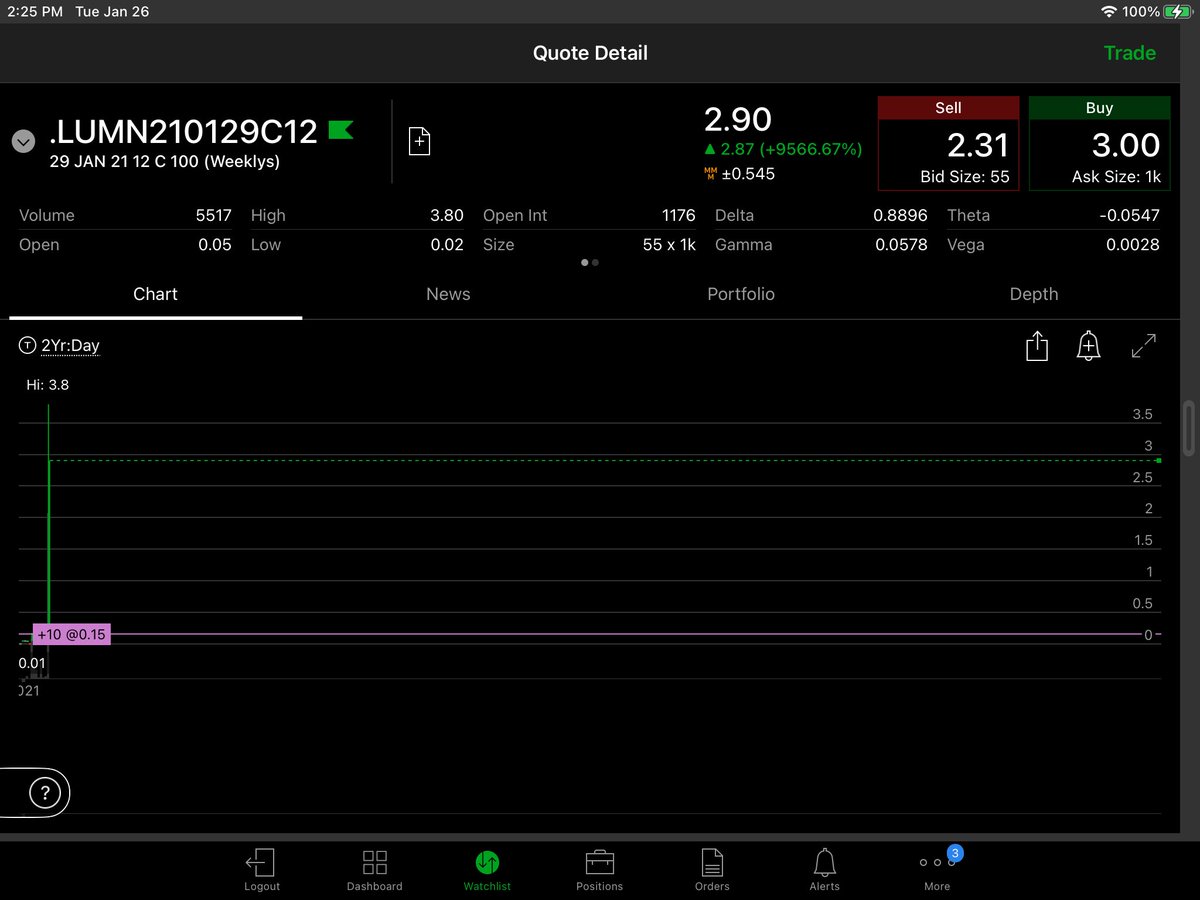Tap the last price 2.90
This screenshot has height=900, width=1200.
738,119
